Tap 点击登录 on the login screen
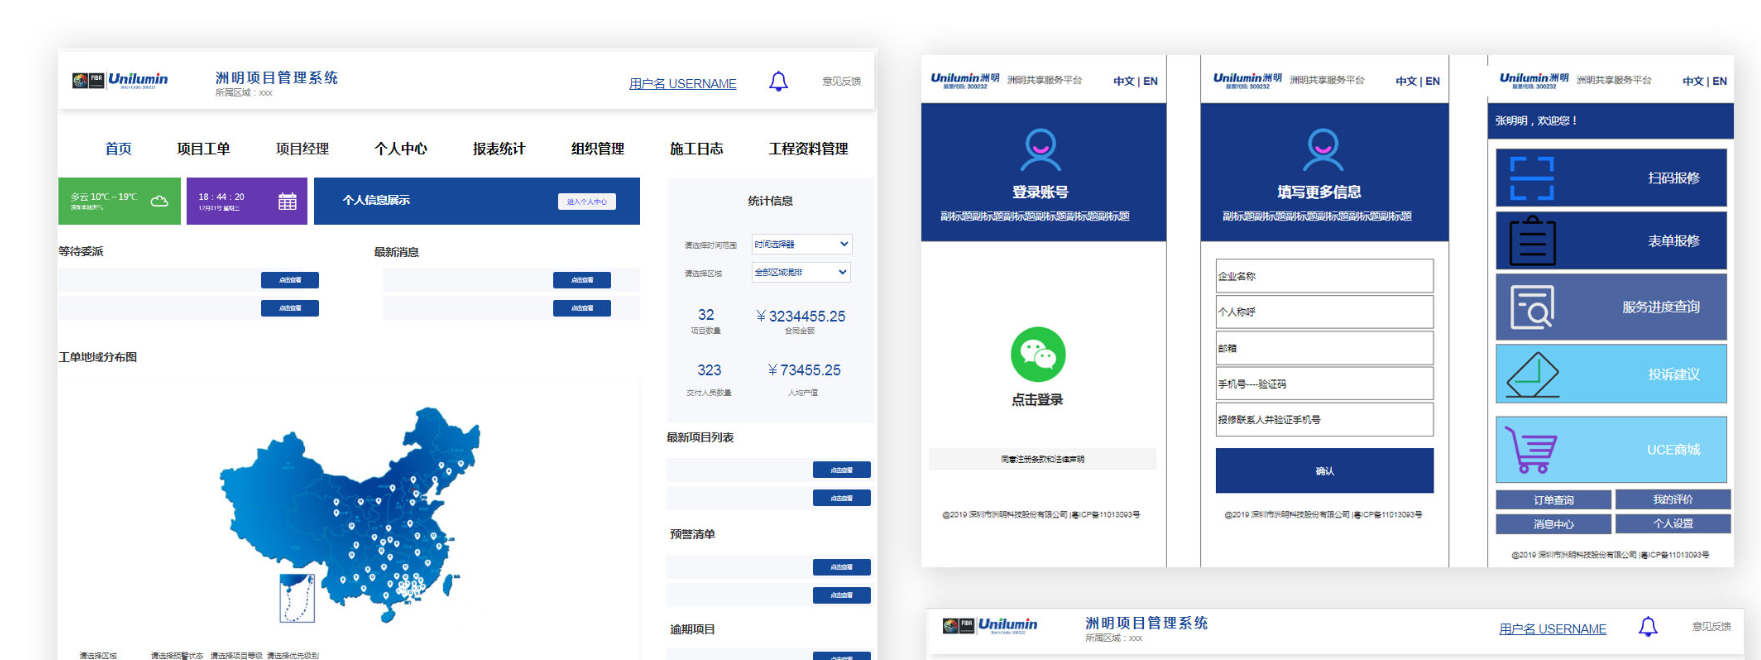The width and height of the screenshot is (1761, 660). 1037,400
